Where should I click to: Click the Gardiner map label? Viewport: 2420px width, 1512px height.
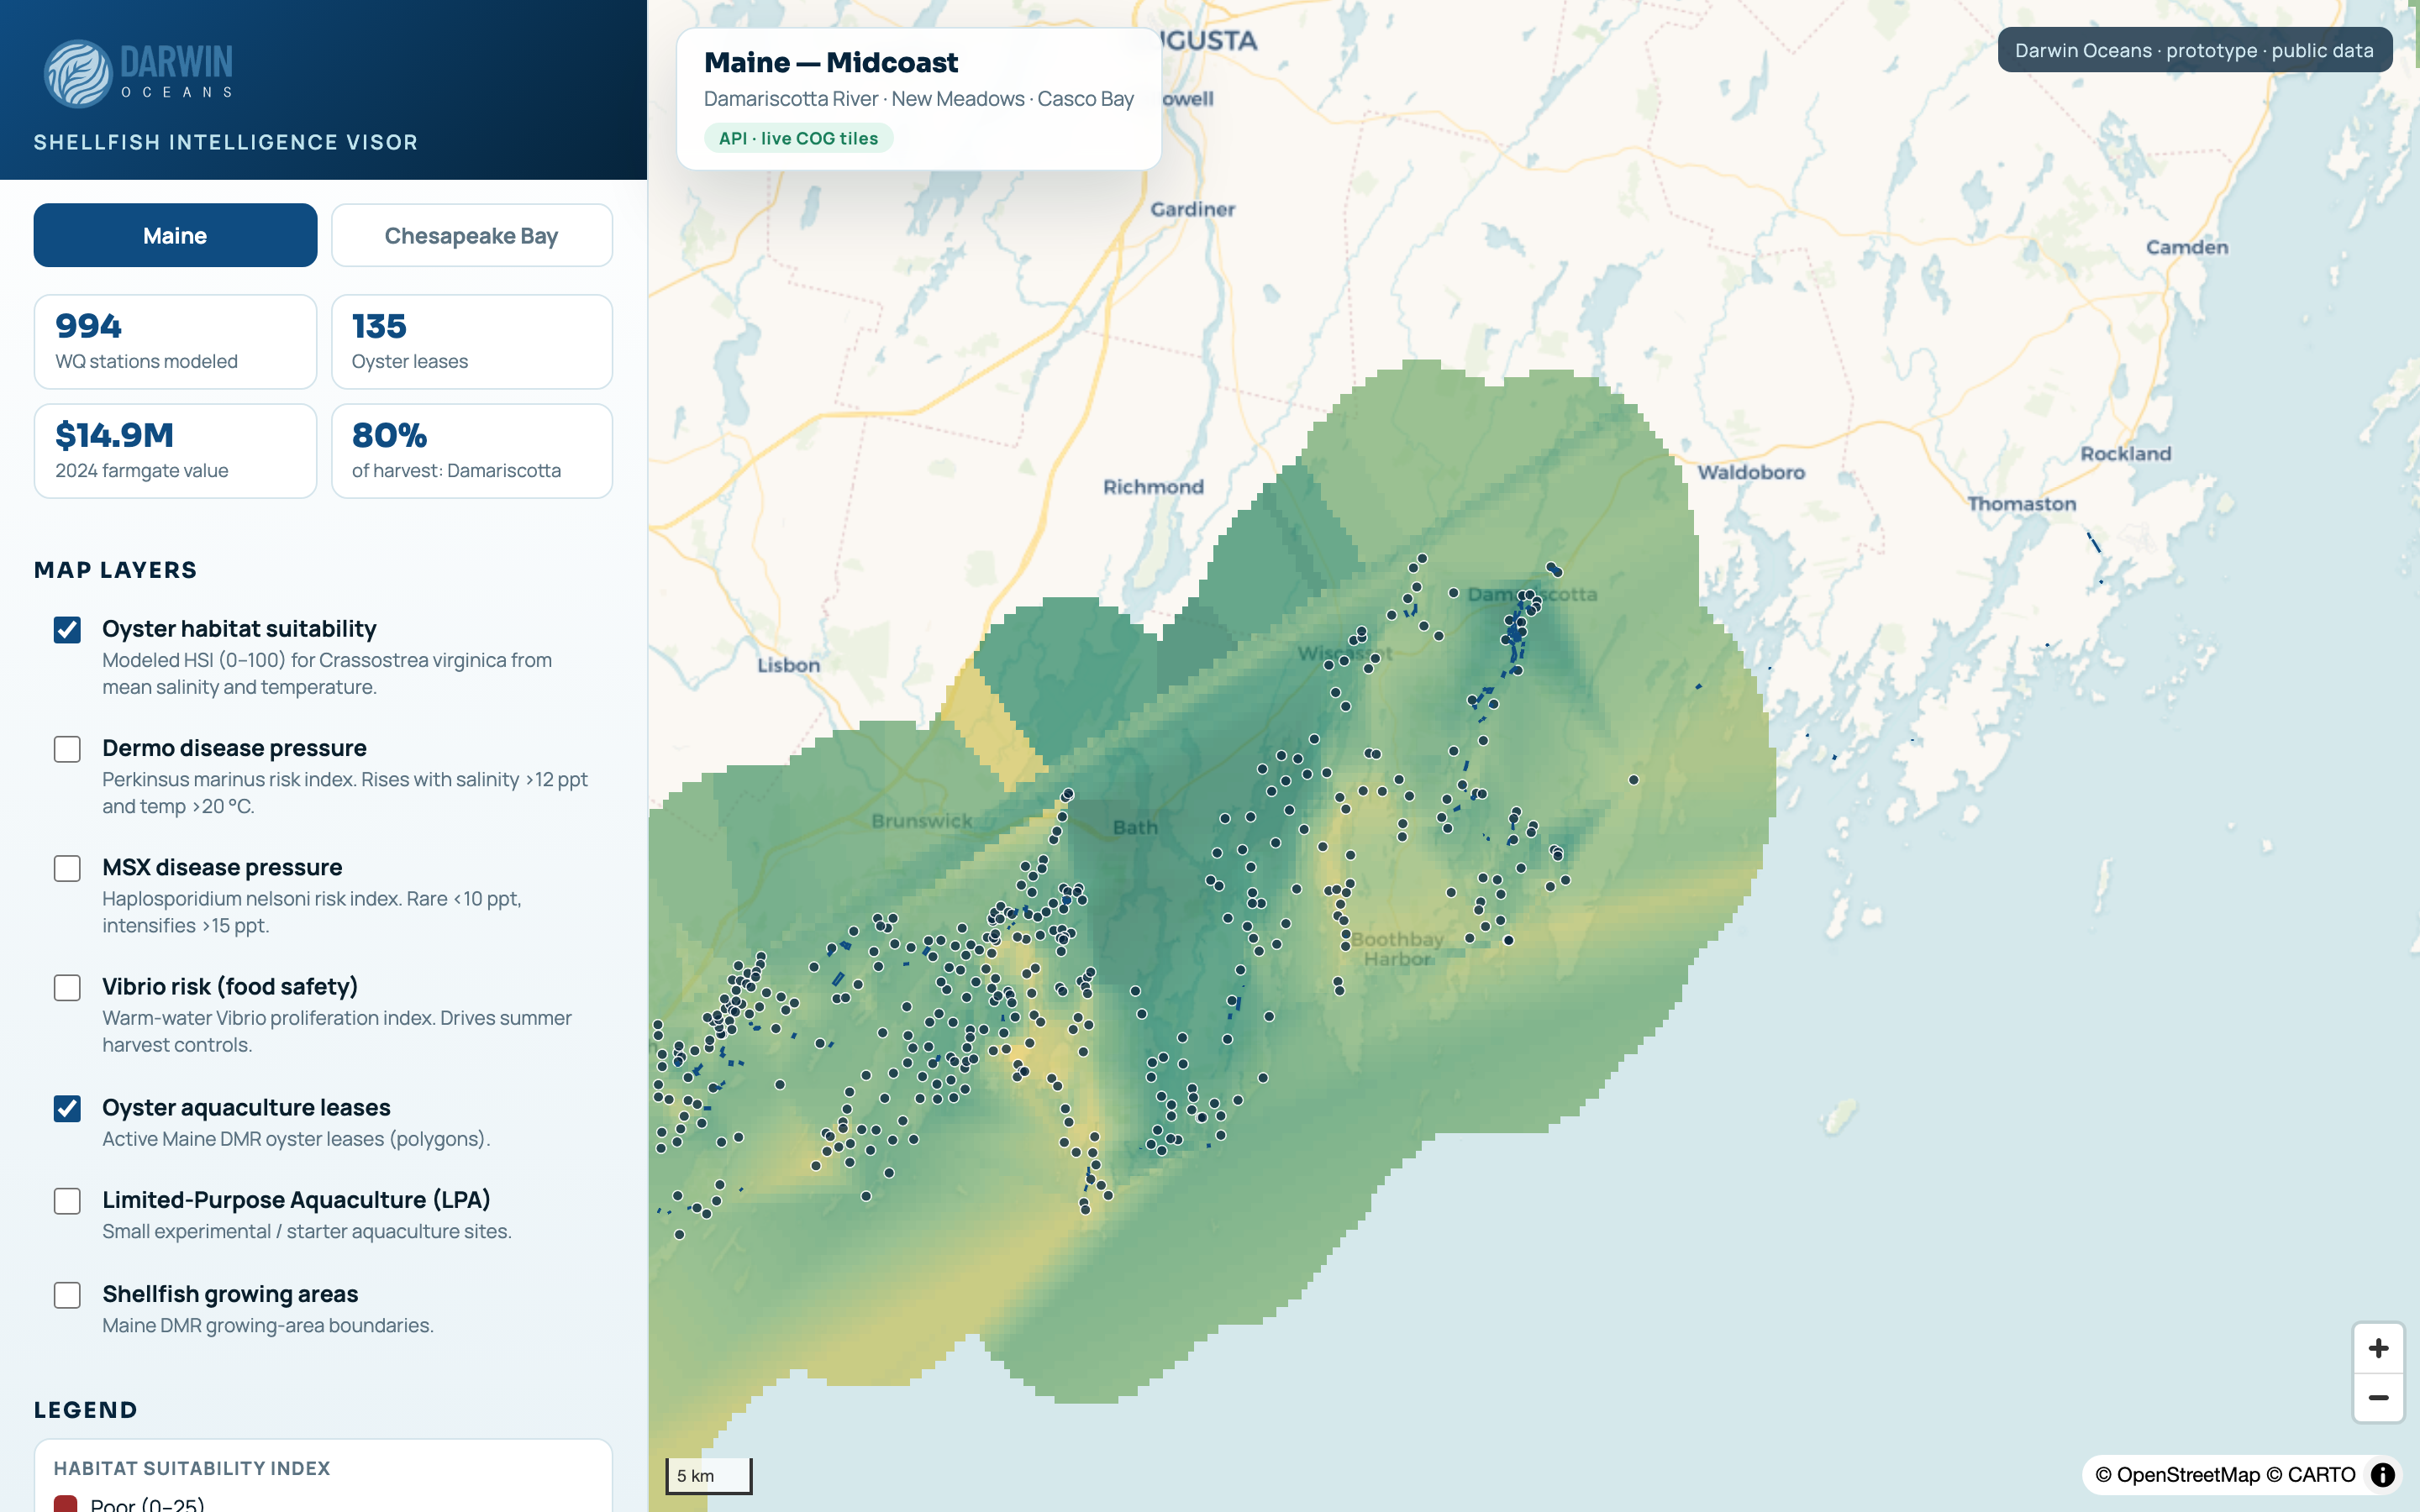point(1192,210)
